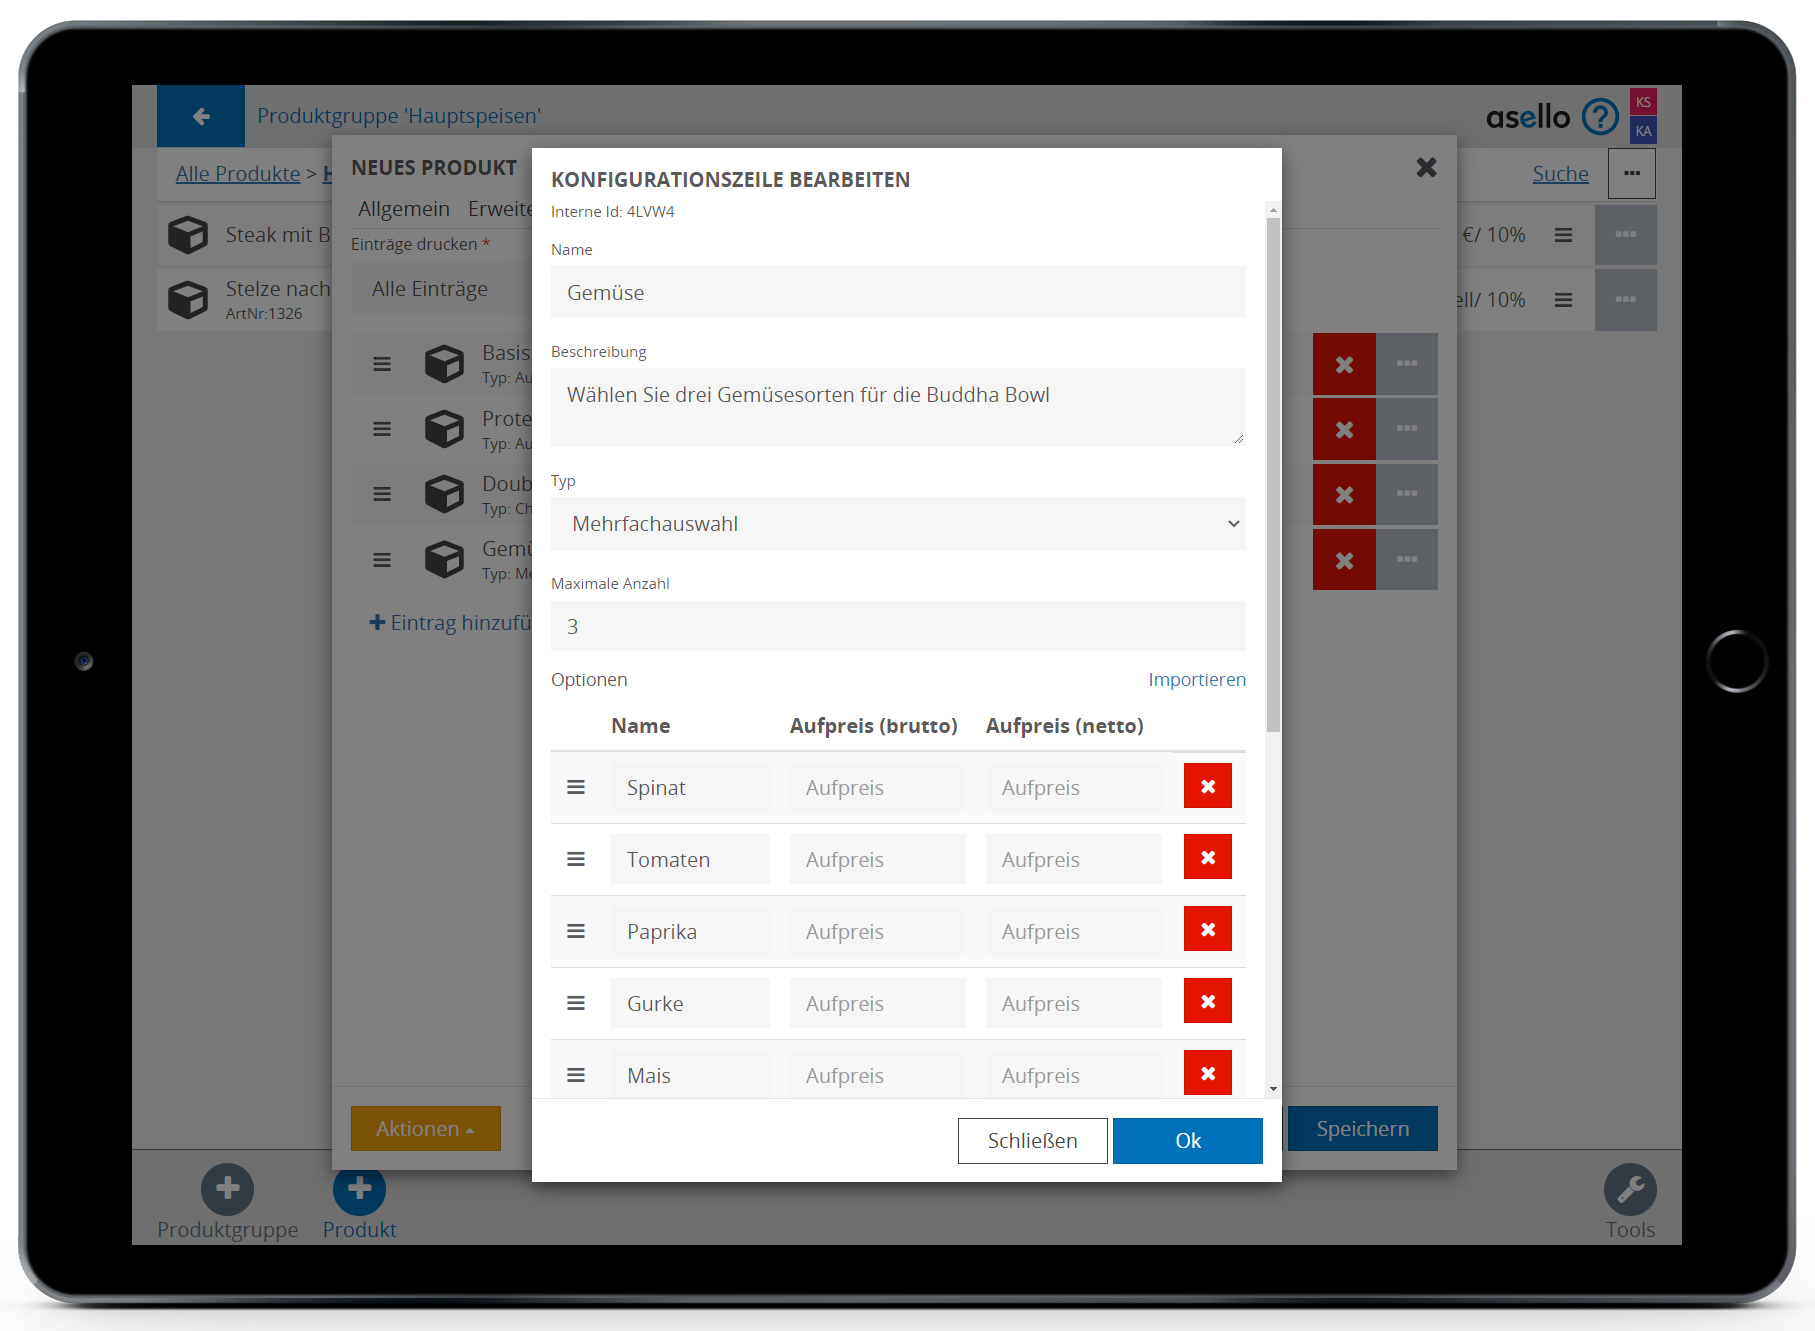This screenshot has height=1331, width=1815.
Task: Switch to the Allgemein tab
Action: pos(404,209)
